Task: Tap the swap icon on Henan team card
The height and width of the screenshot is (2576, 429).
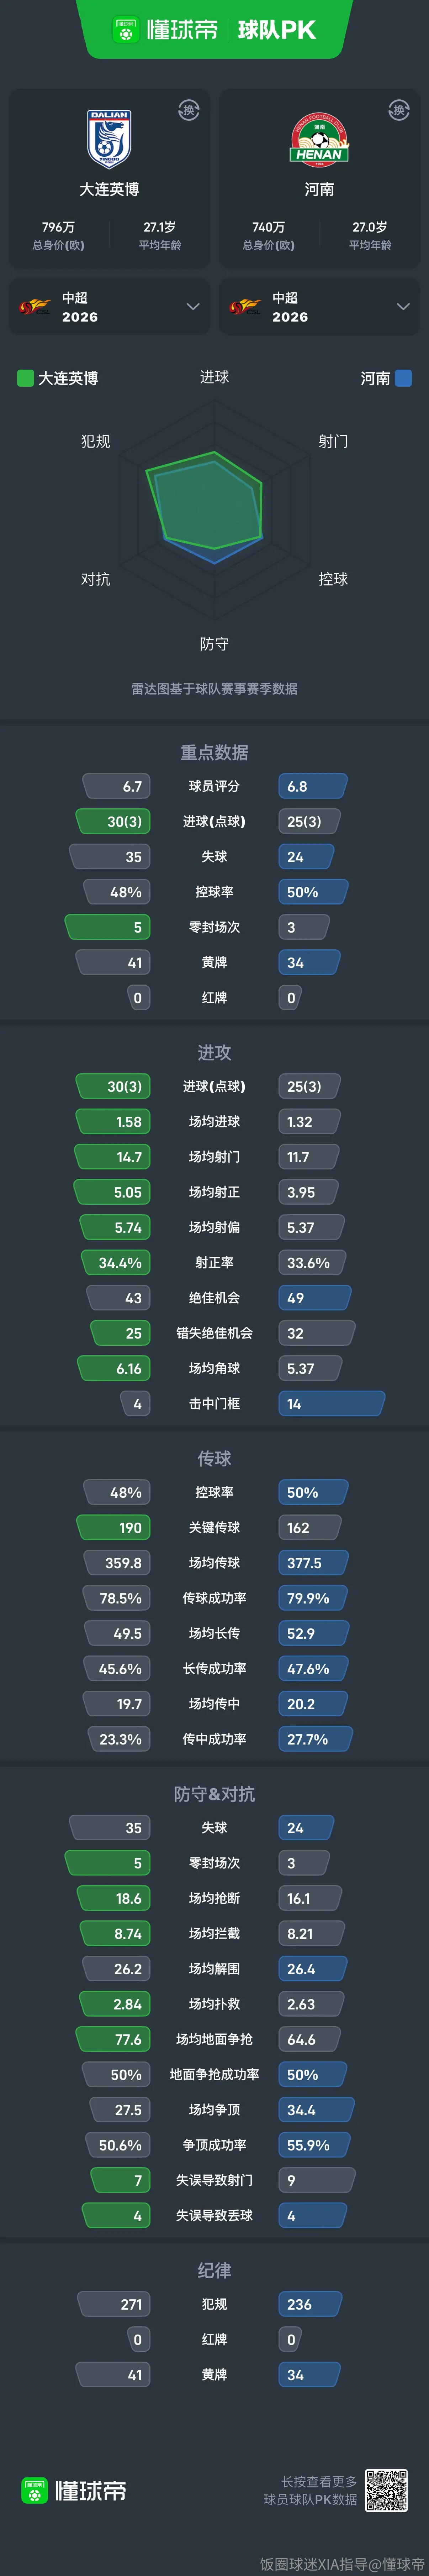Action: click(399, 110)
